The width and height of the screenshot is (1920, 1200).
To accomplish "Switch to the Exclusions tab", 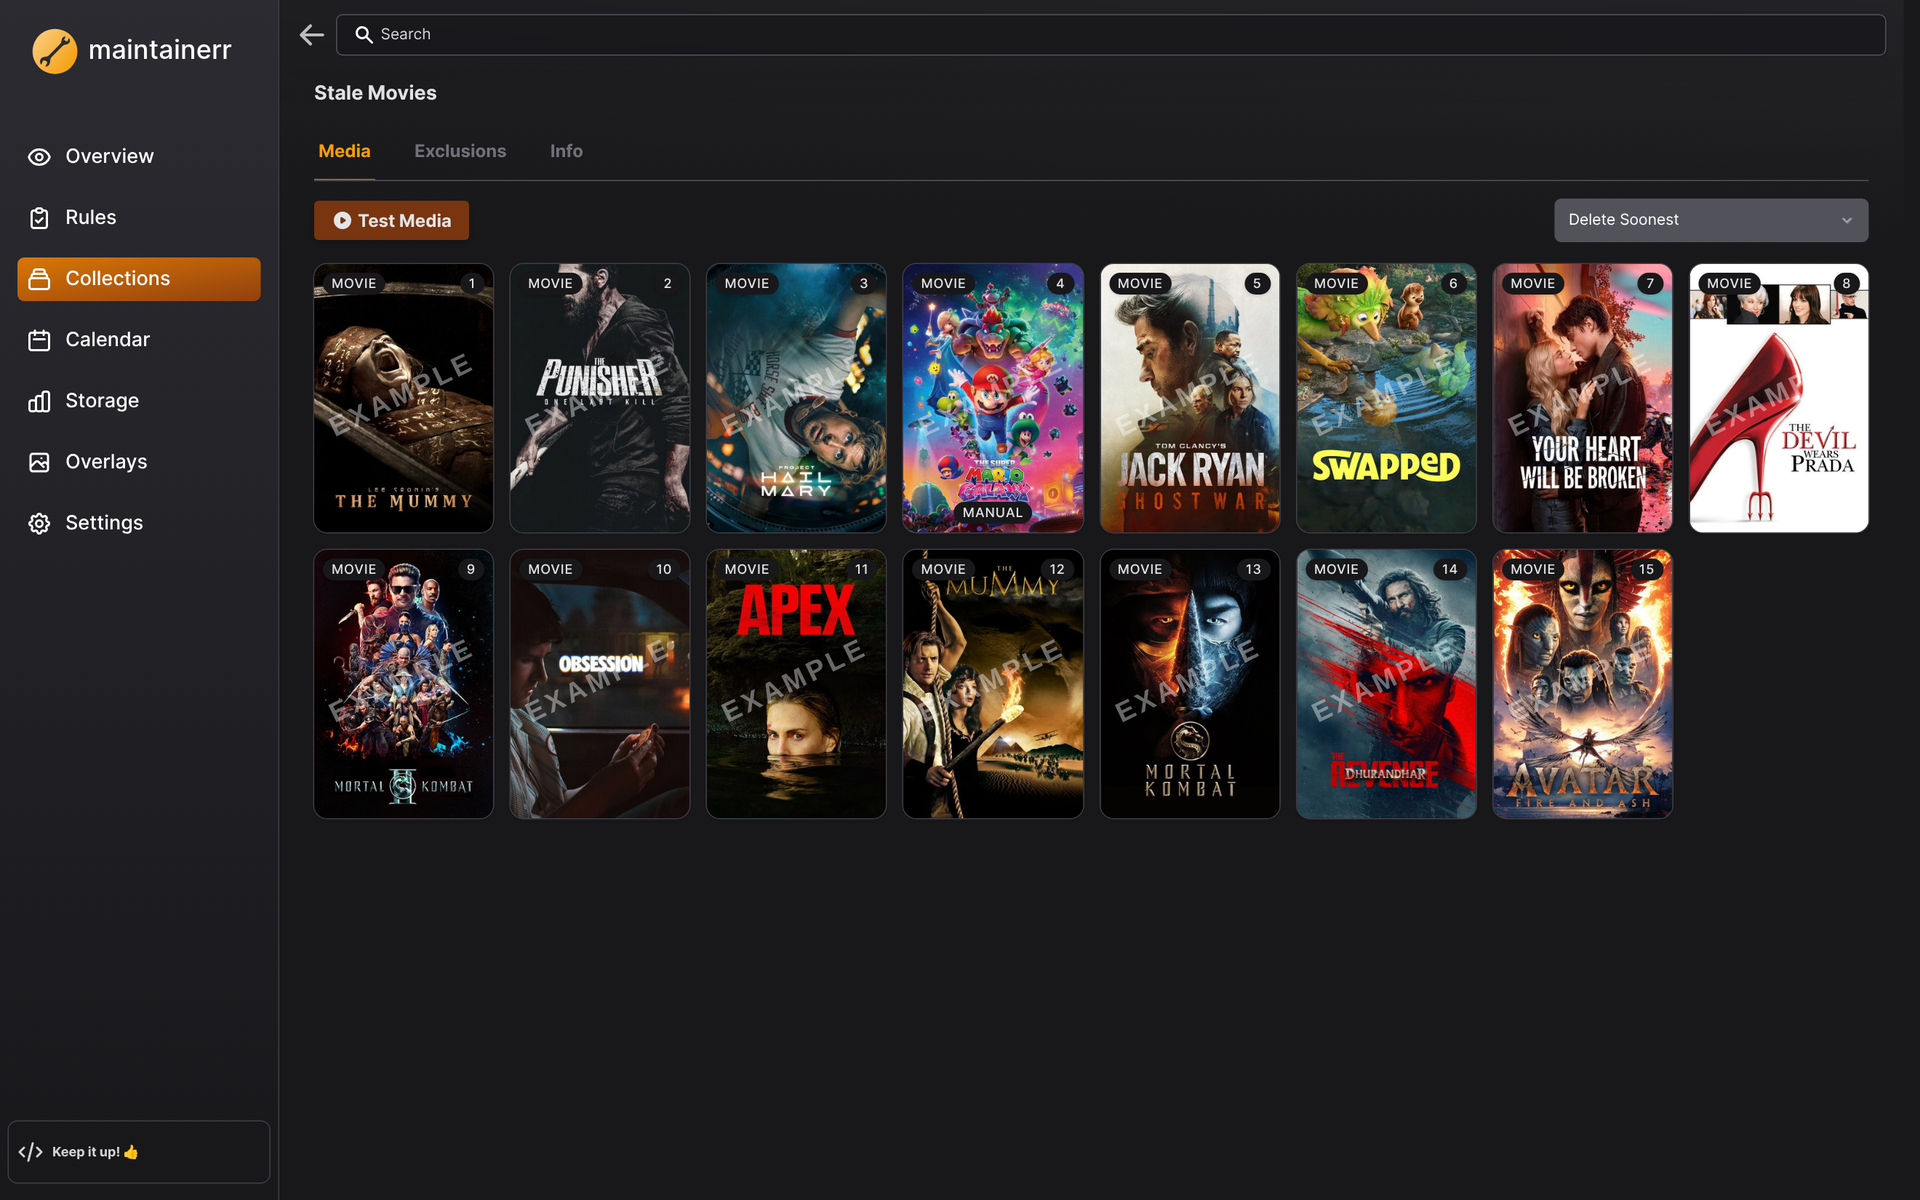I will coord(460,151).
